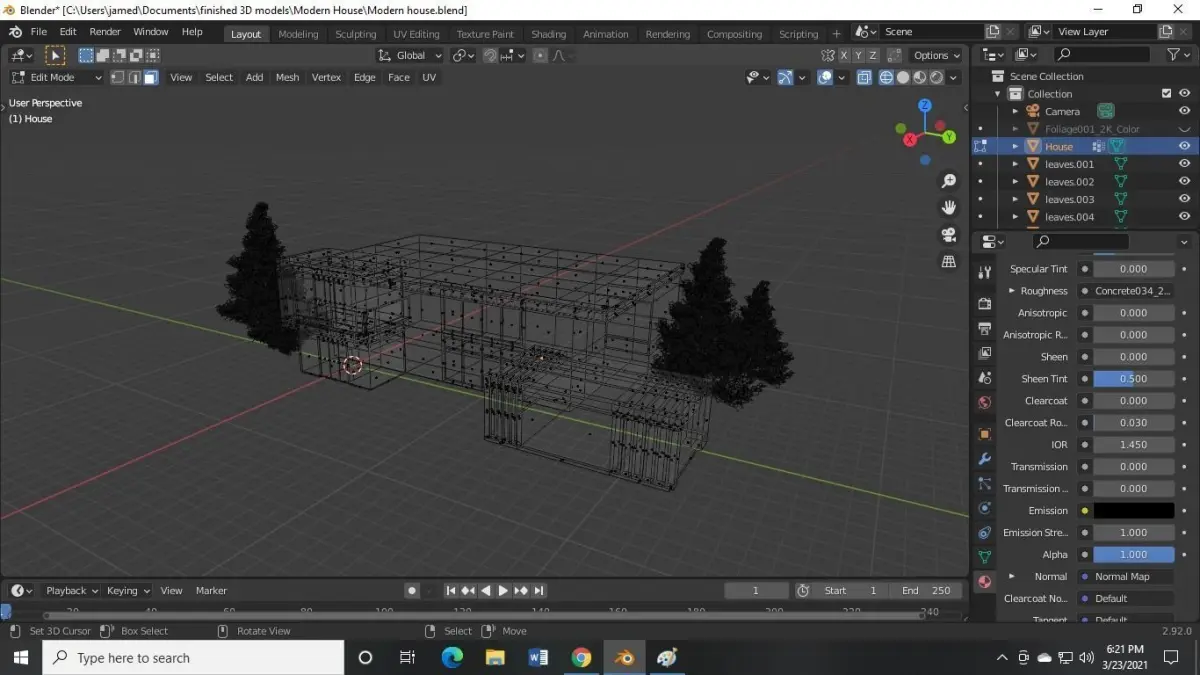Open the Object properties tab
The width and height of the screenshot is (1200, 675).
point(985,434)
